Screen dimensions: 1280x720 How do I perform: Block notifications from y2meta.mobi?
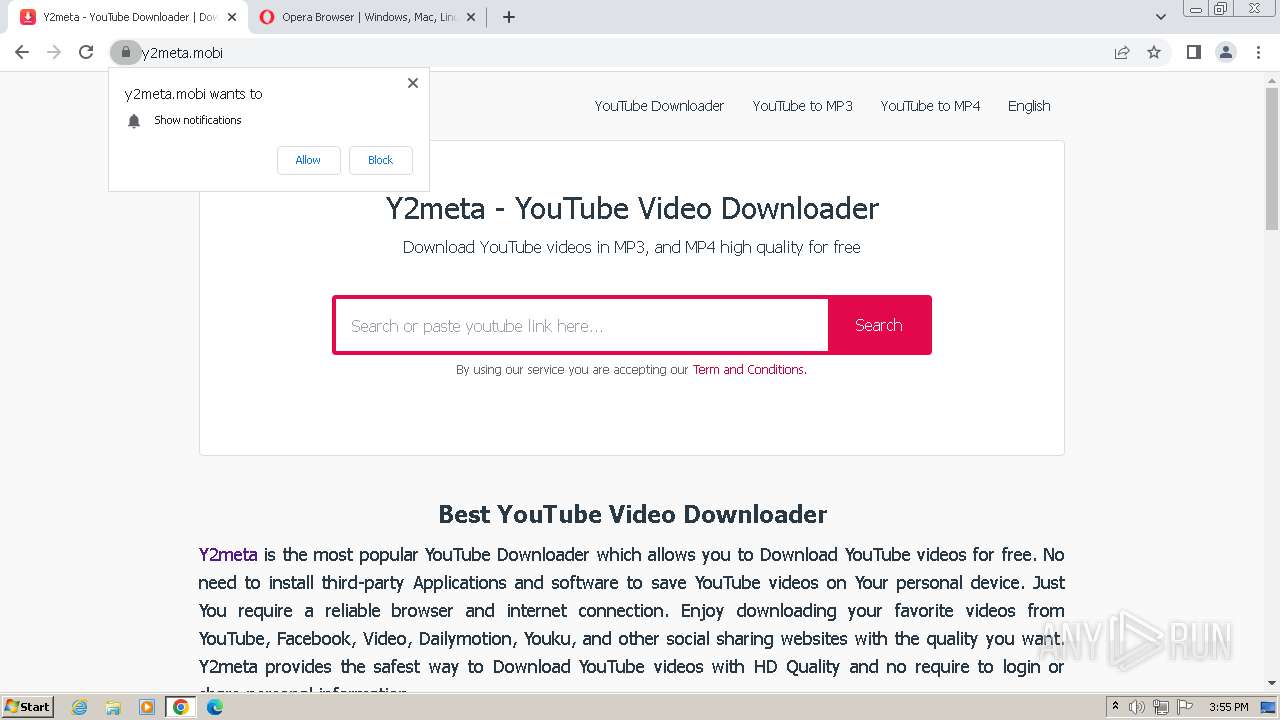(x=380, y=160)
